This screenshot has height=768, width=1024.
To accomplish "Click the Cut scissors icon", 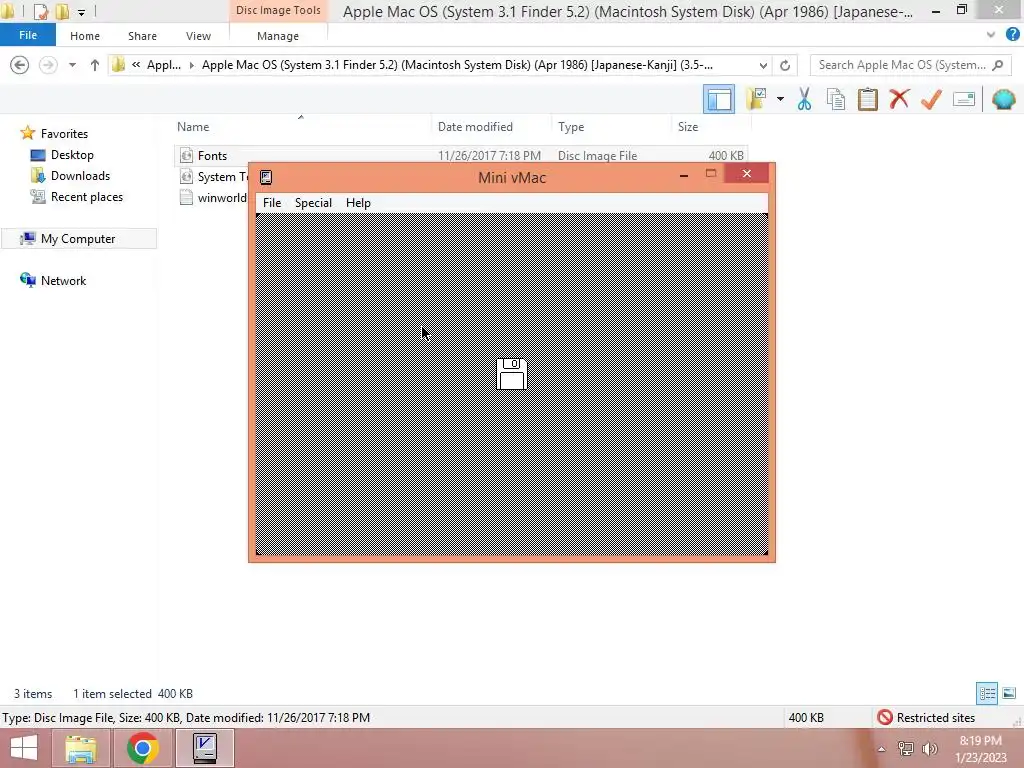I will 804,99.
